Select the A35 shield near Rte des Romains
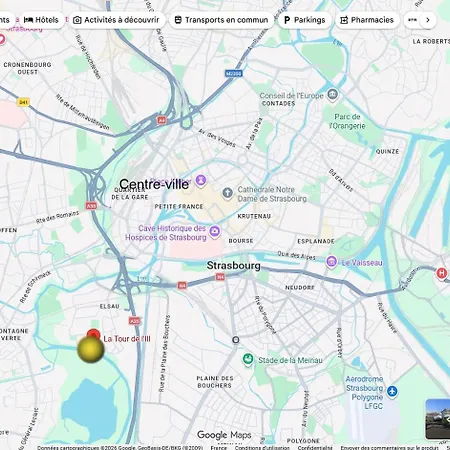The width and height of the screenshot is (450, 450). point(91,206)
